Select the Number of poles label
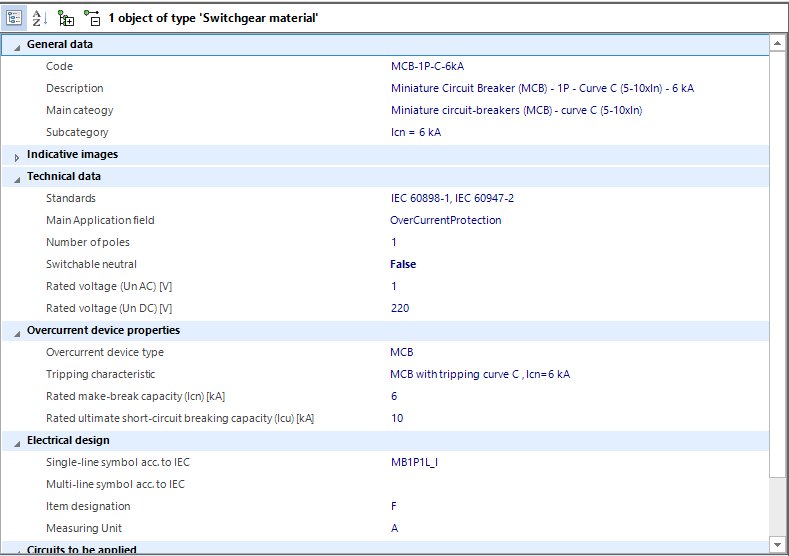This screenshot has height=556, width=789. pos(88,242)
